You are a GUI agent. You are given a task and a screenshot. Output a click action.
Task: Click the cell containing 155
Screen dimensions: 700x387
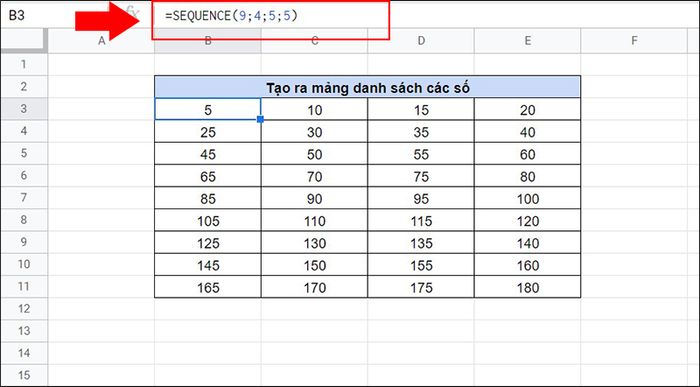coord(421,265)
